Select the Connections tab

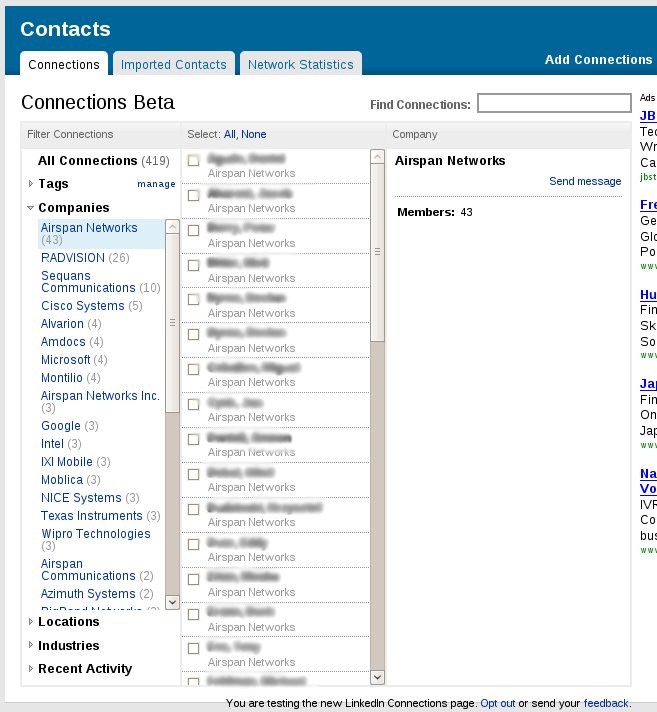click(64, 64)
